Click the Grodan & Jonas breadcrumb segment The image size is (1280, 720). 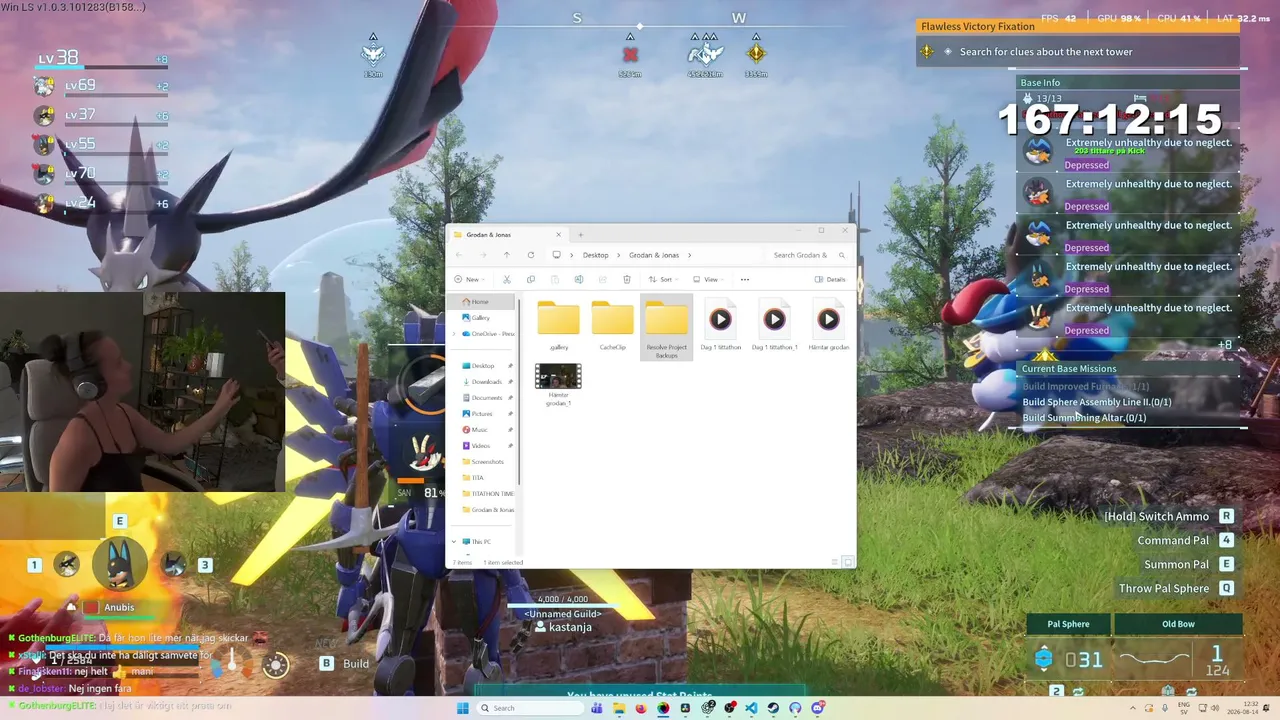coord(654,255)
